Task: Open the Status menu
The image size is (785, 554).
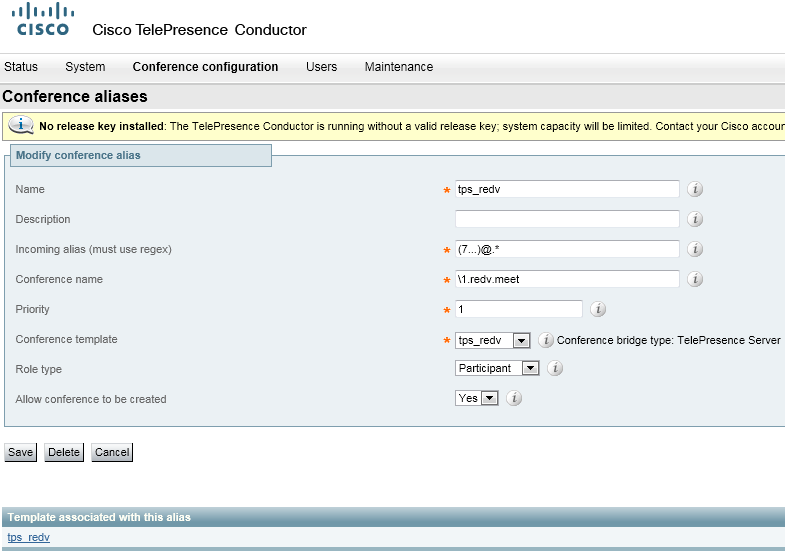Action: (21, 67)
